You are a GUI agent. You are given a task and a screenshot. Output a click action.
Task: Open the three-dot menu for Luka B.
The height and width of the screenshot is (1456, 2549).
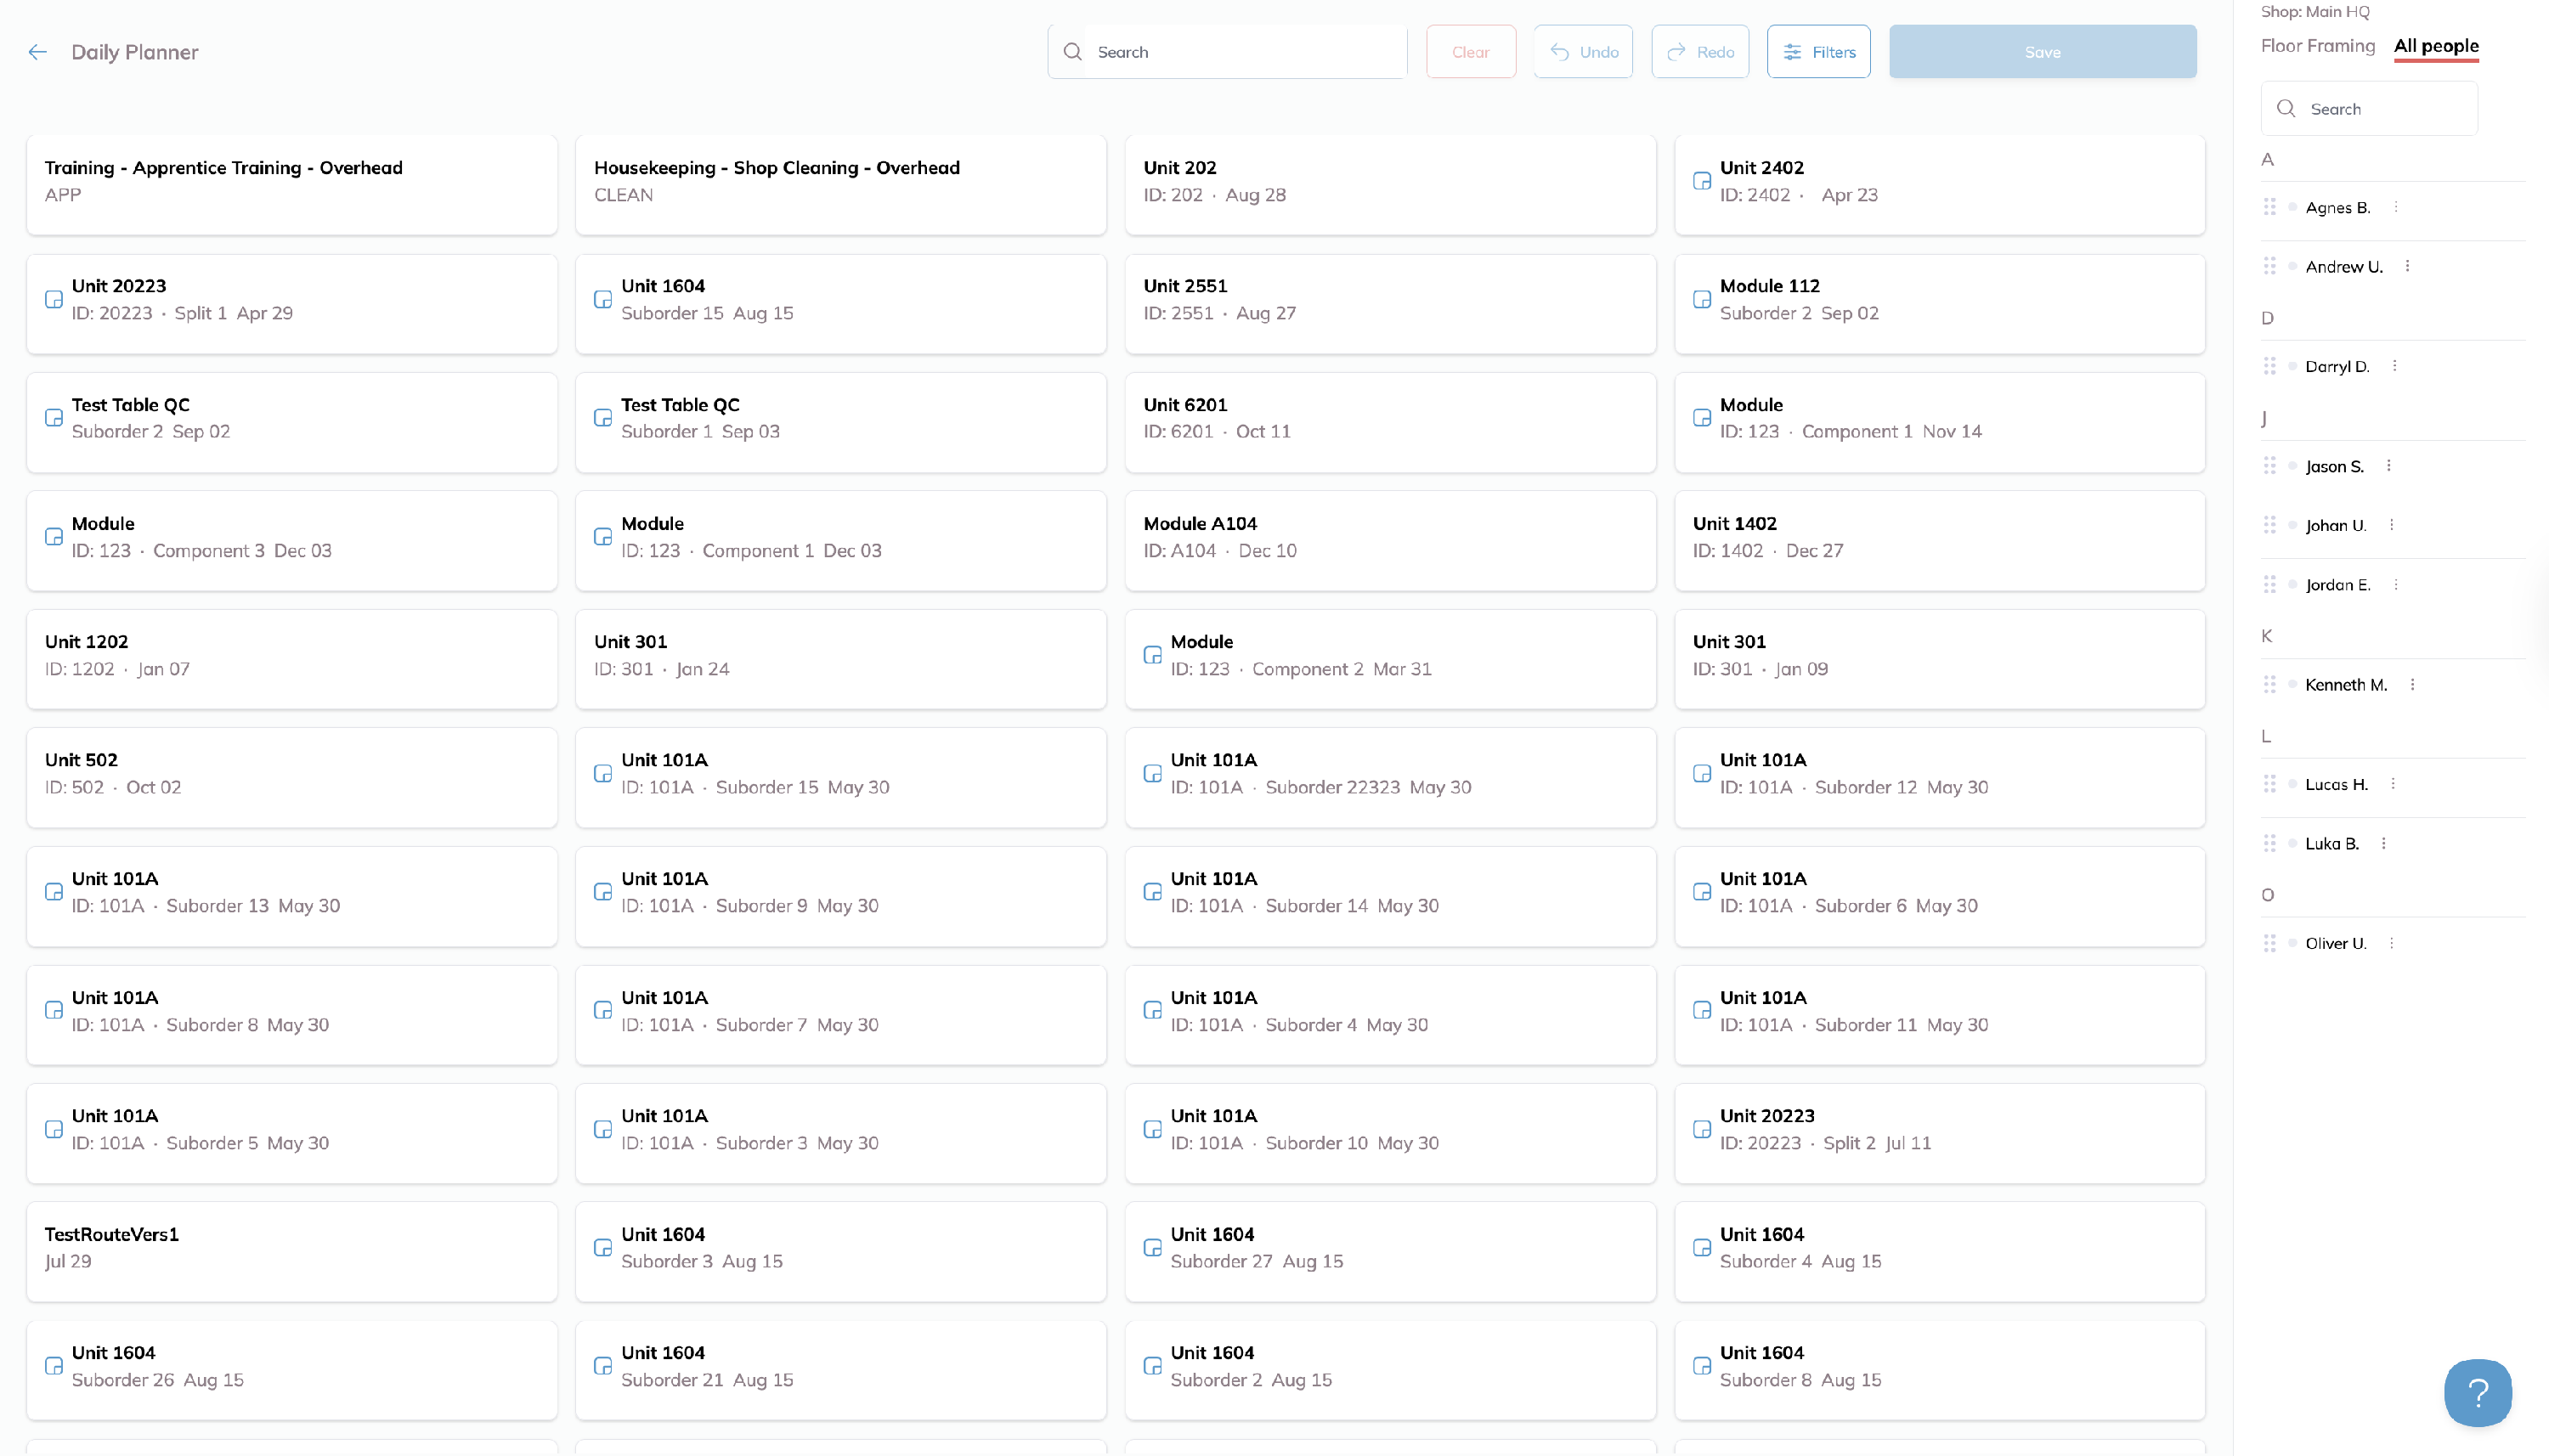click(x=2383, y=844)
